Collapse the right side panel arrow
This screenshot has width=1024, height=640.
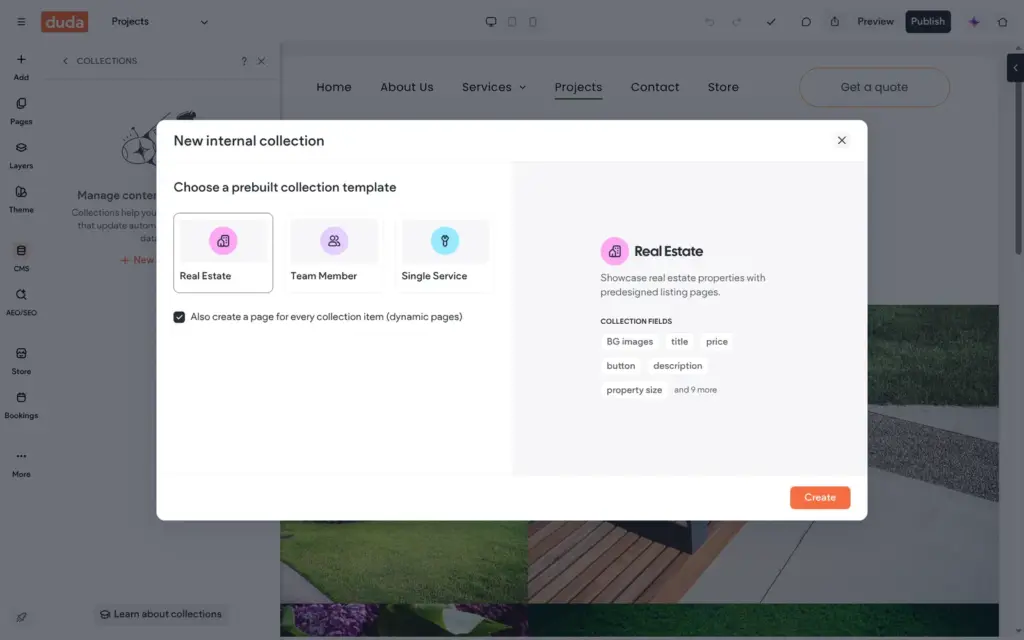pyautogui.click(x=1015, y=68)
